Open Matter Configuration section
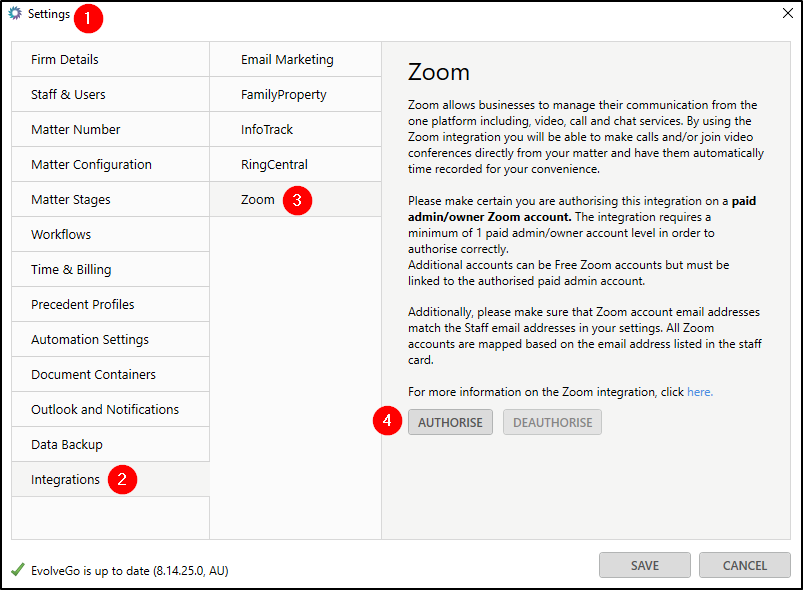This screenshot has height=590, width=803. [110, 164]
